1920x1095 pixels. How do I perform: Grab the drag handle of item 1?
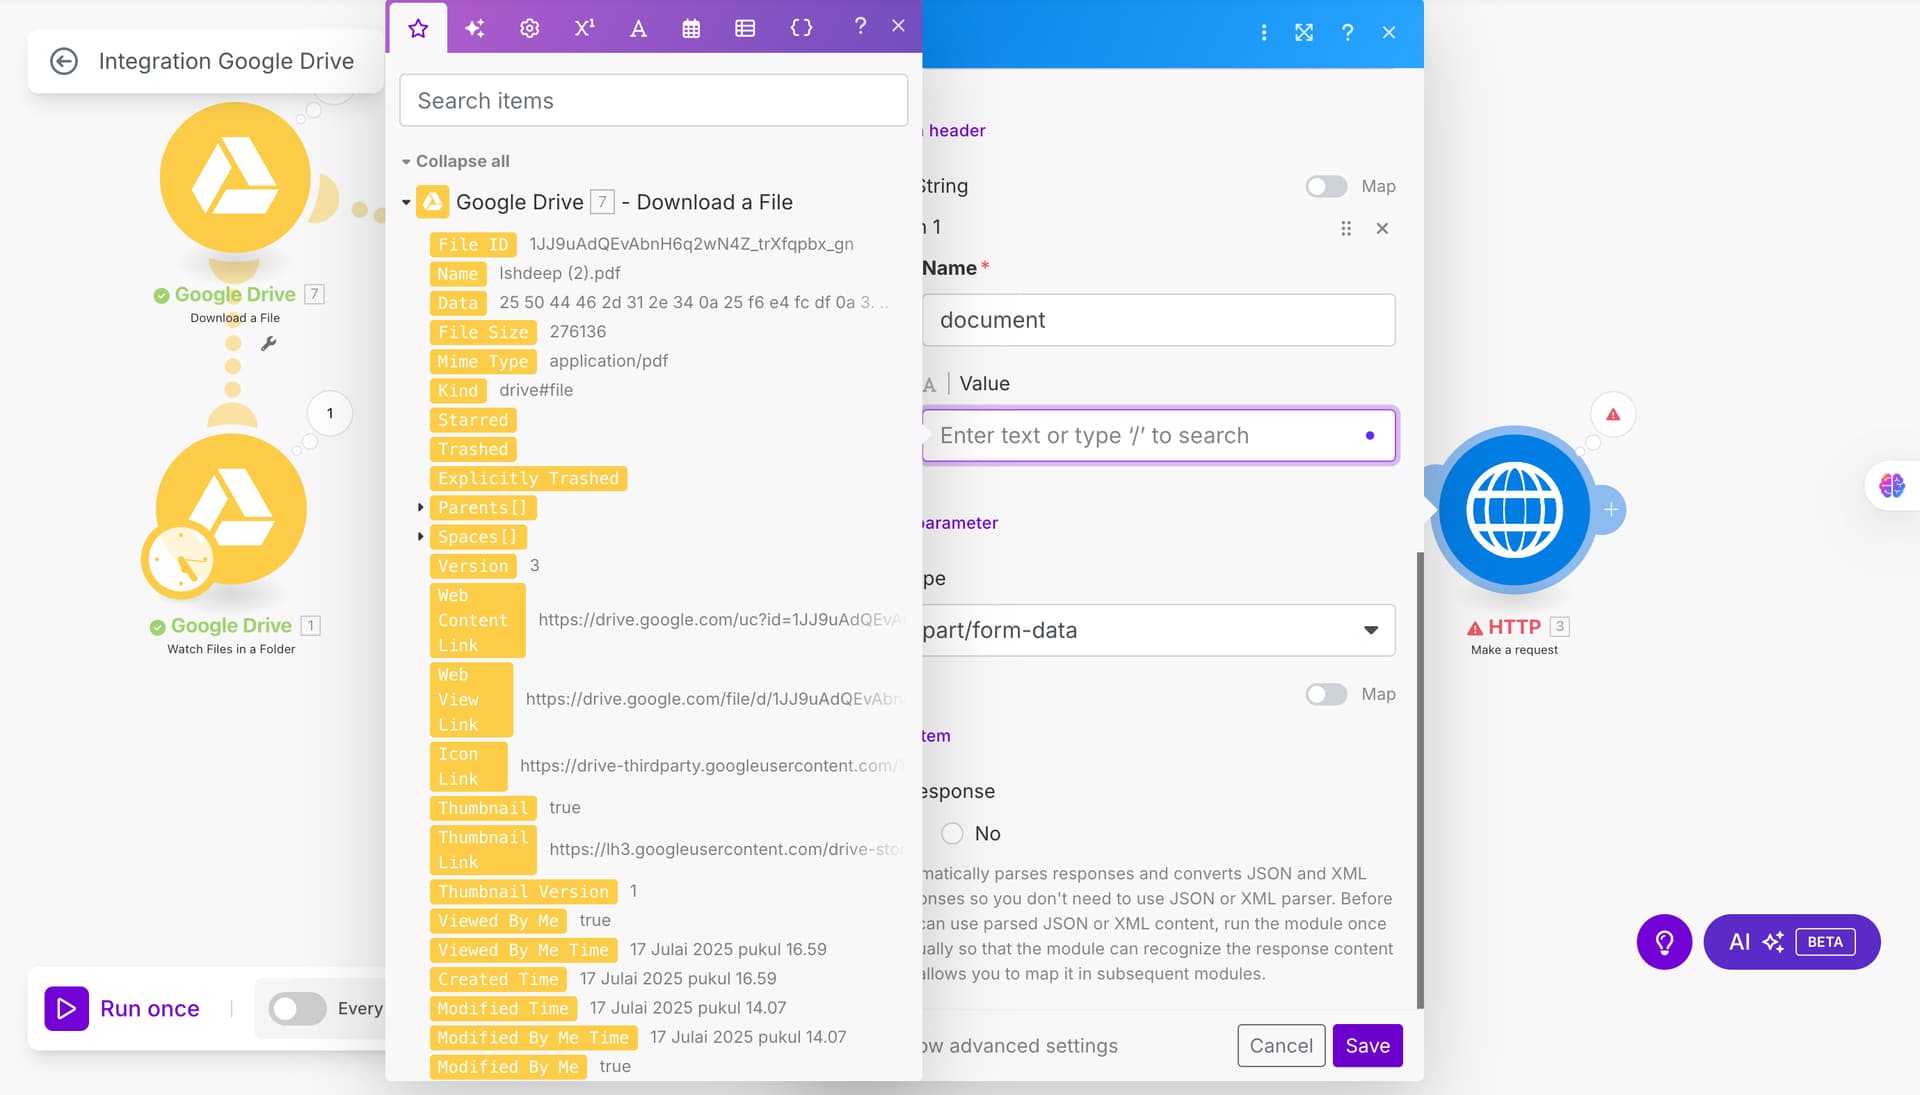1346,229
